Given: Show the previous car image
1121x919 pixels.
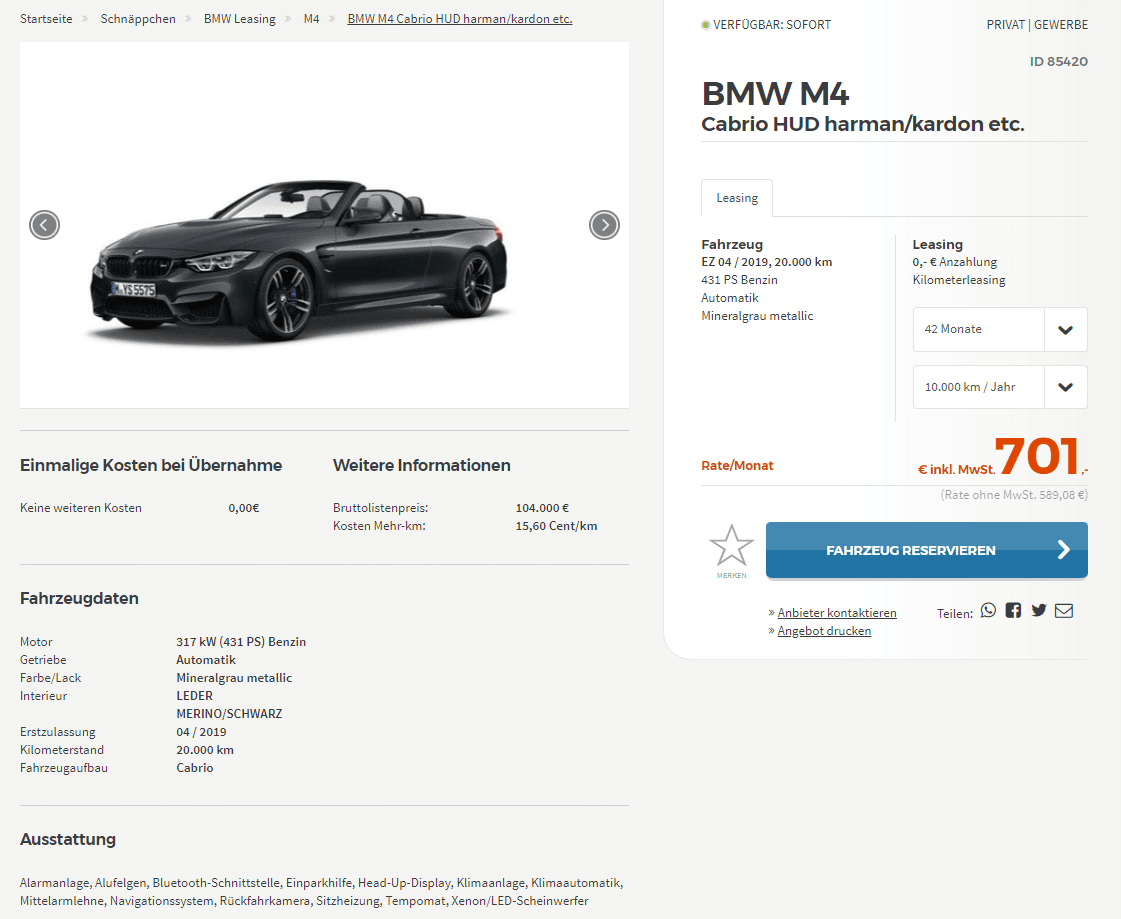Looking at the screenshot, I should (x=44, y=225).
